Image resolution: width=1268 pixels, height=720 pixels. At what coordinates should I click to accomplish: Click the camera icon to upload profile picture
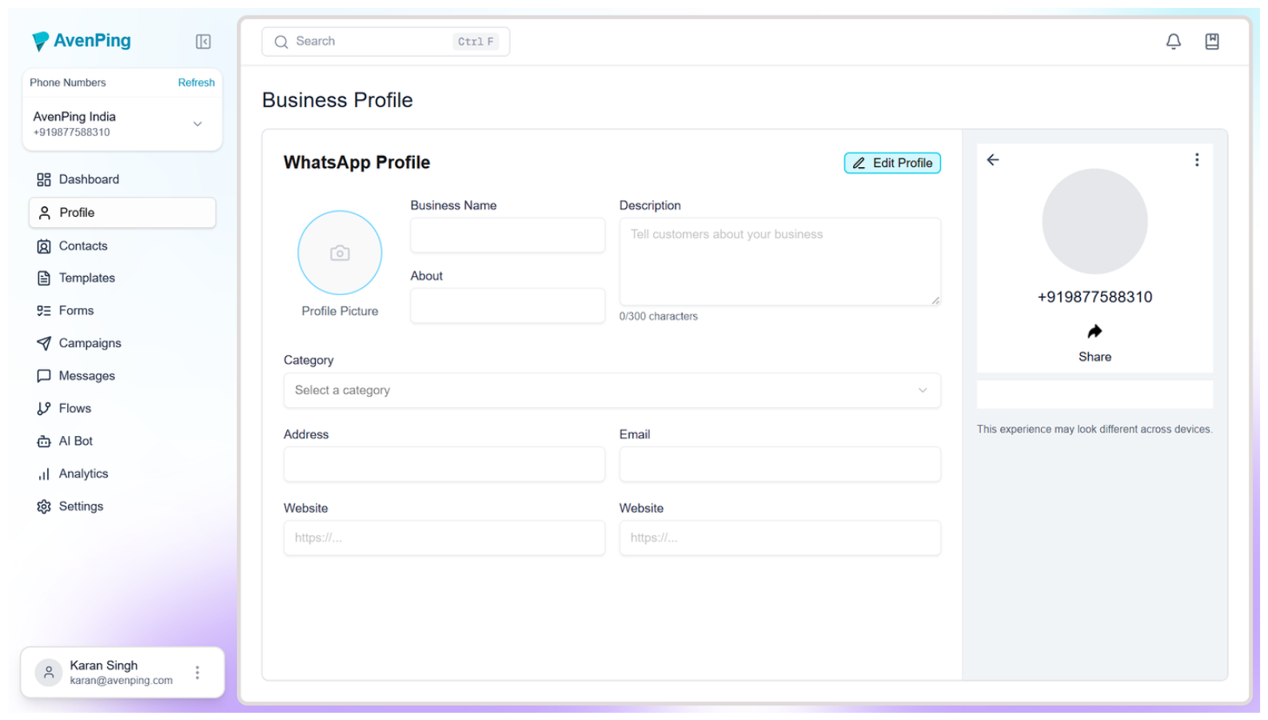pos(340,253)
